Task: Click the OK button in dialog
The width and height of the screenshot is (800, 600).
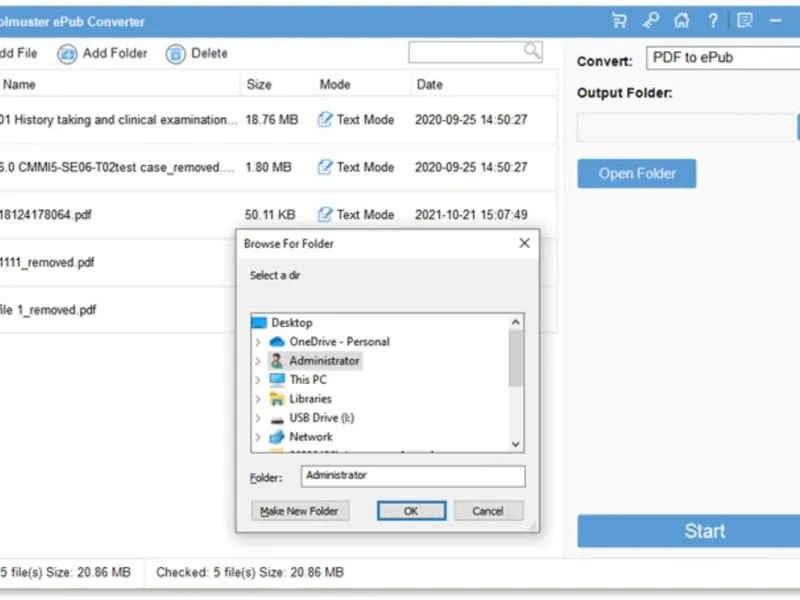Action: coord(411,511)
